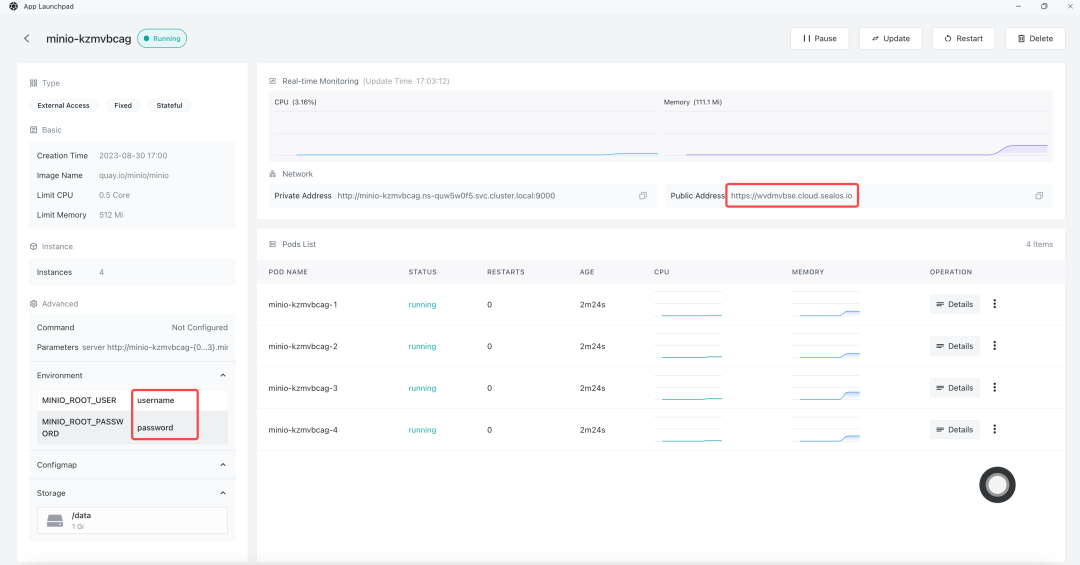The height and width of the screenshot is (565, 1080).
Task: Pause the minio-kzmvbcag app
Action: (820, 39)
